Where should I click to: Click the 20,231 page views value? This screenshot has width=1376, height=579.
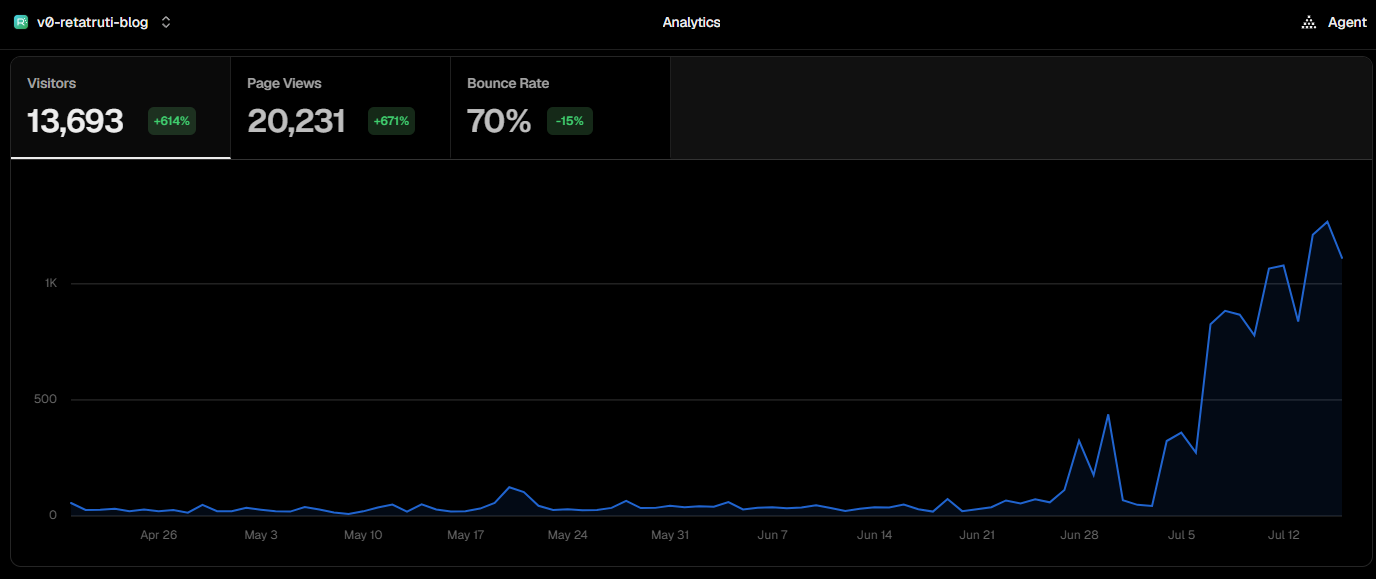296,121
